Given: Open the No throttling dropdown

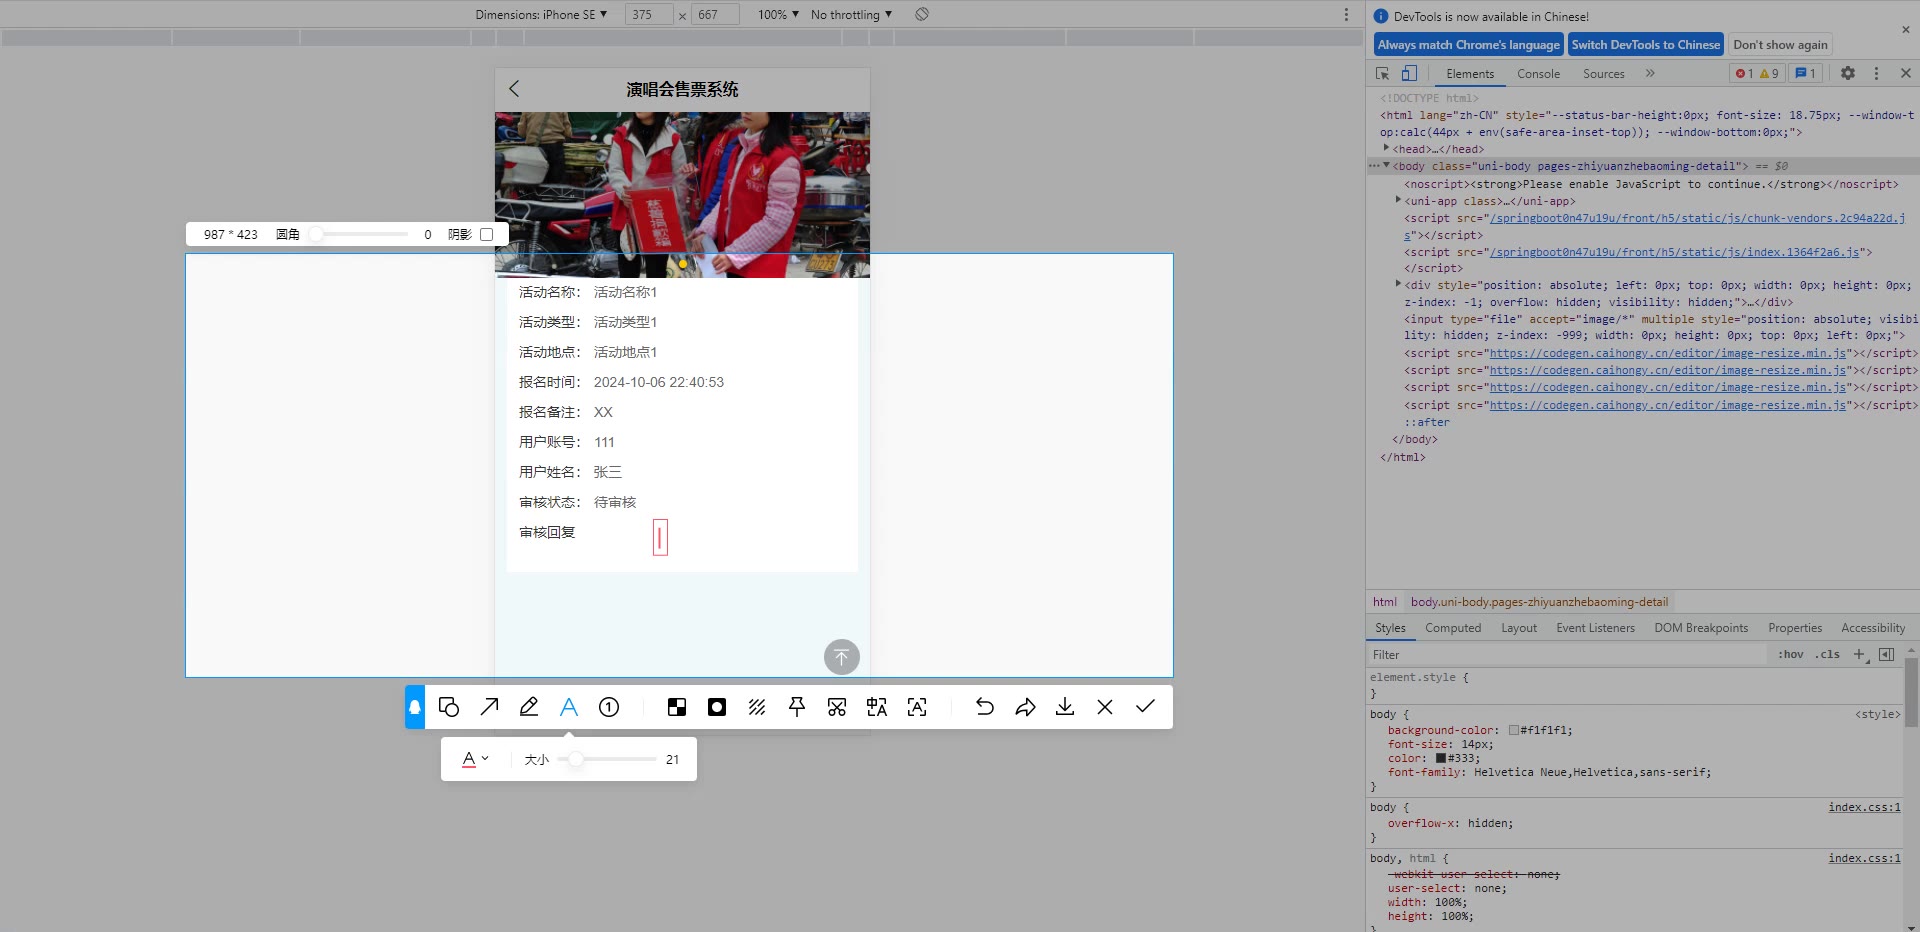Looking at the screenshot, I should [x=851, y=14].
